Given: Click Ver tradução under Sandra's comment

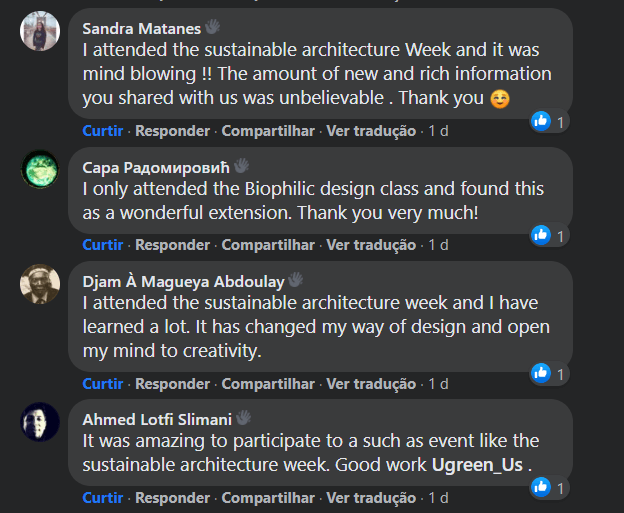Looking at the screenshot, I should click(x=371, y=131).
